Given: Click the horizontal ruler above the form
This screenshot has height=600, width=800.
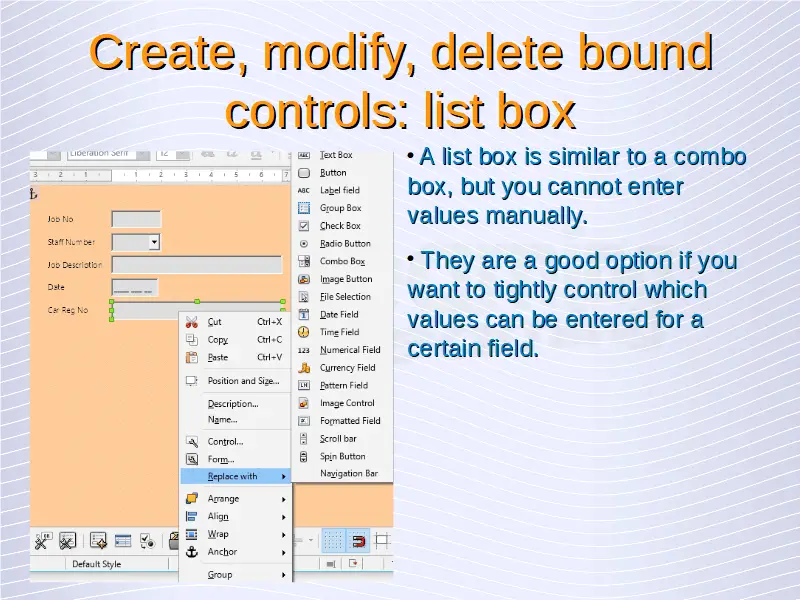Looking at the screenshot, I should (160, 175).
